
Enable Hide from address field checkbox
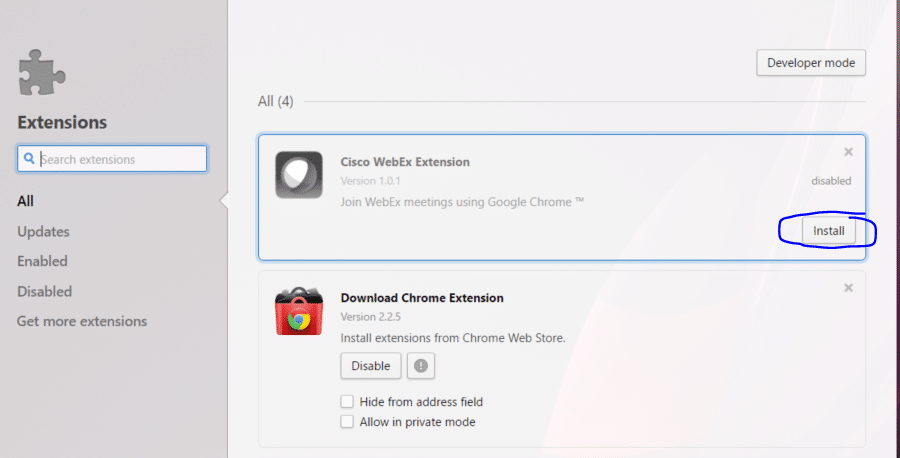[x=347, y=401]
